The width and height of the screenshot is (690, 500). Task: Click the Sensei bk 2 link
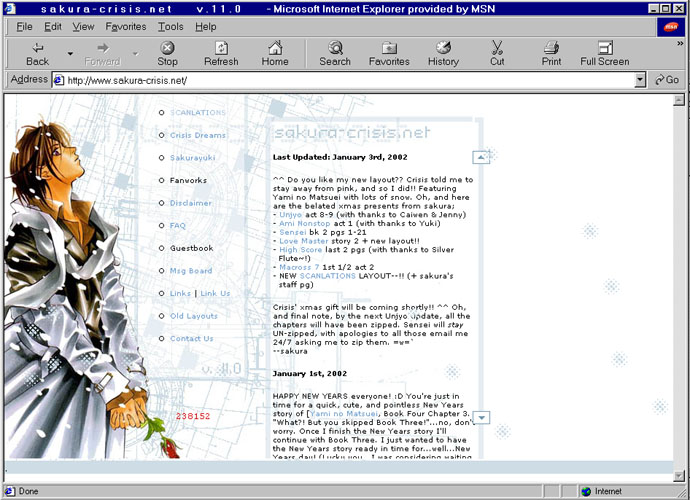(x=292, y=232)
